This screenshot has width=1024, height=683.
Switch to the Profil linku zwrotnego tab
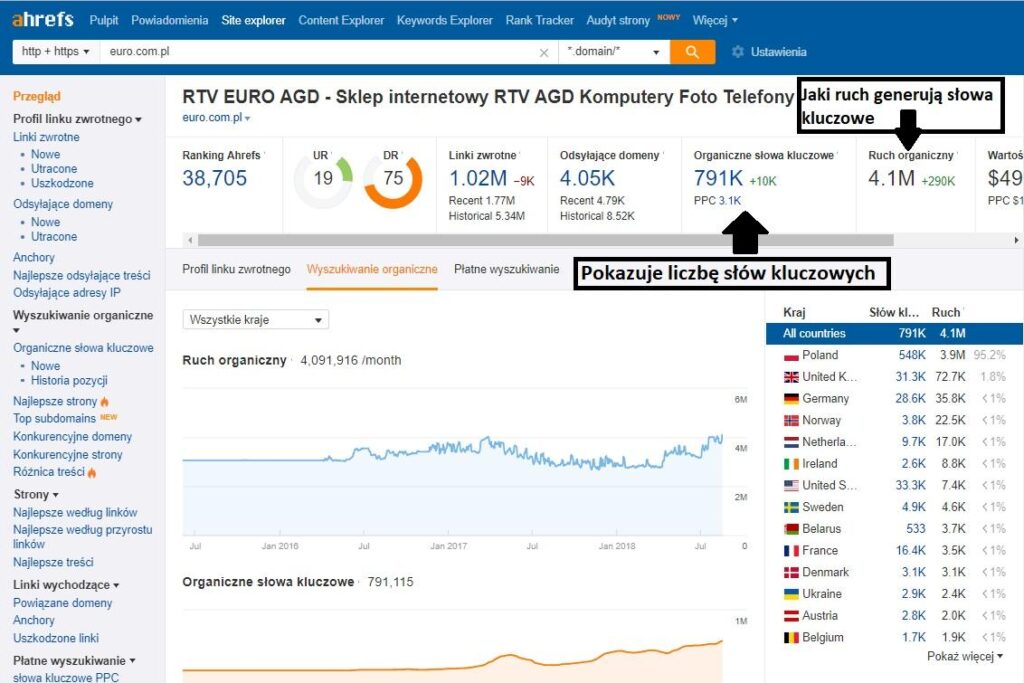236,269
